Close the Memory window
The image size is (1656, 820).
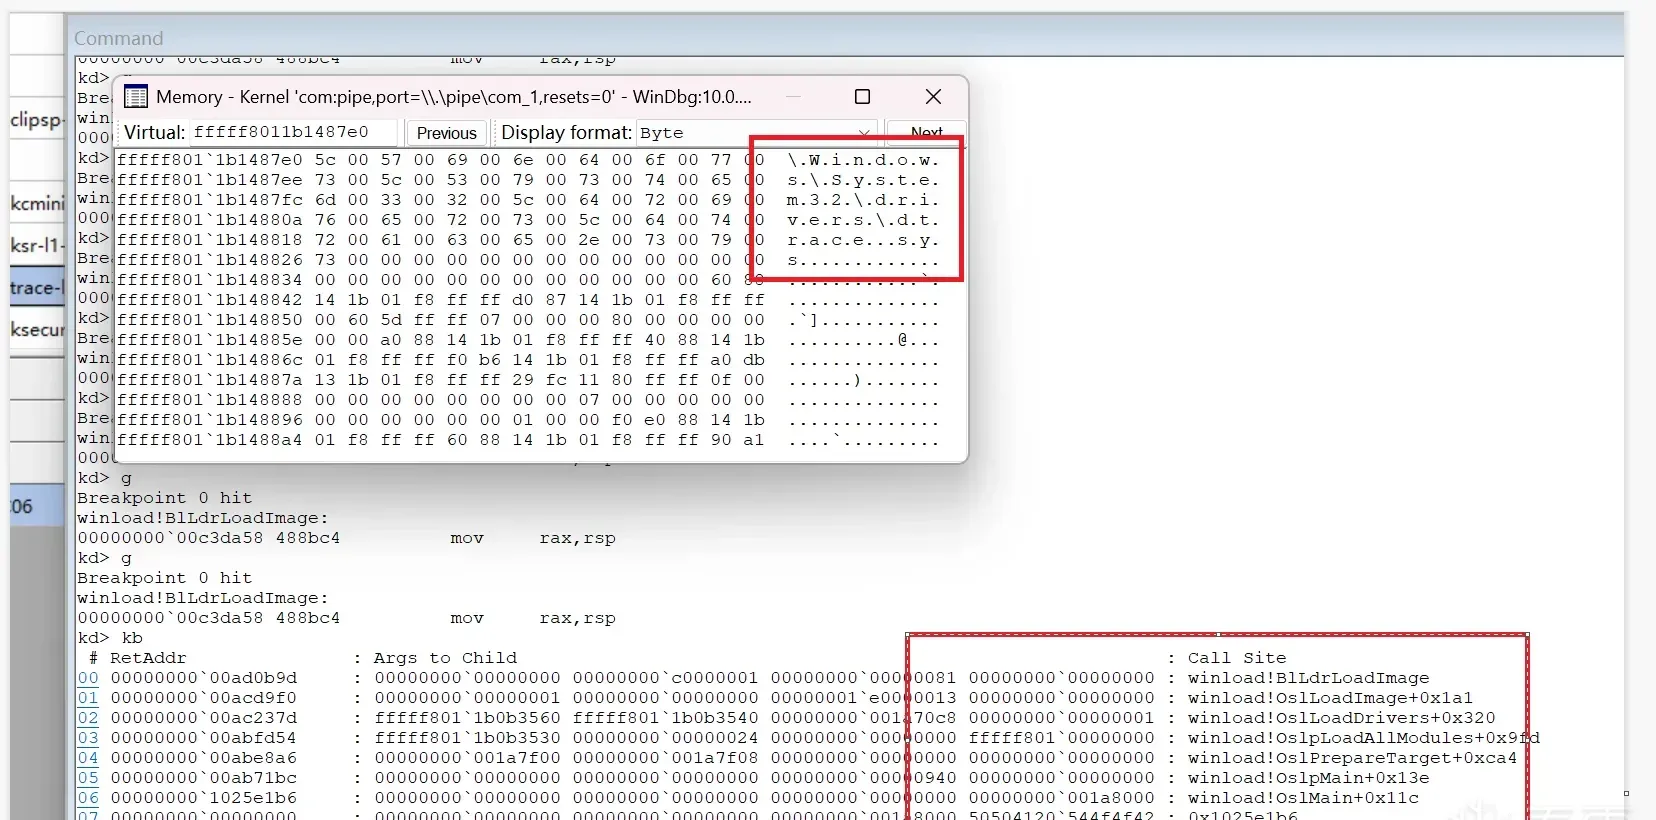(933, 96)
